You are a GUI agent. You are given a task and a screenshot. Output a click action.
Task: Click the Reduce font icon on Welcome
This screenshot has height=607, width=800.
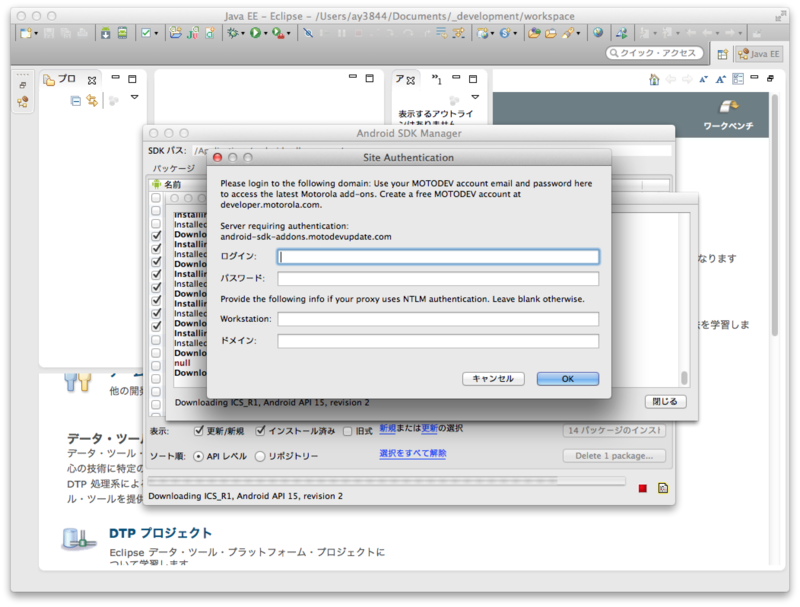coord(704,80)
